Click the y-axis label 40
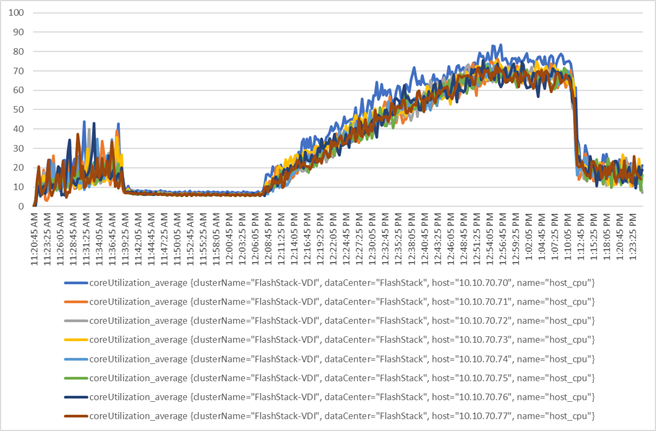 click(x=19, y=129)
